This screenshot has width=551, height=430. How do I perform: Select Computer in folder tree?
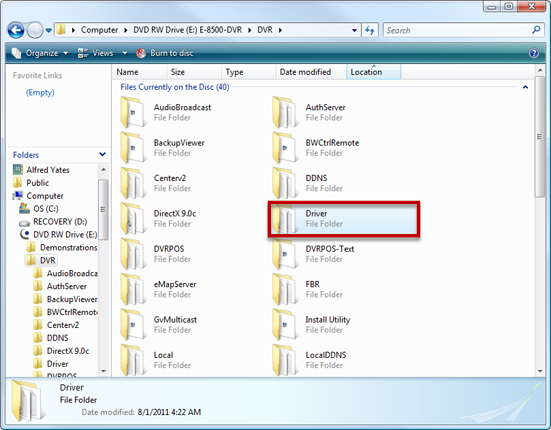[x=38, y=196]
